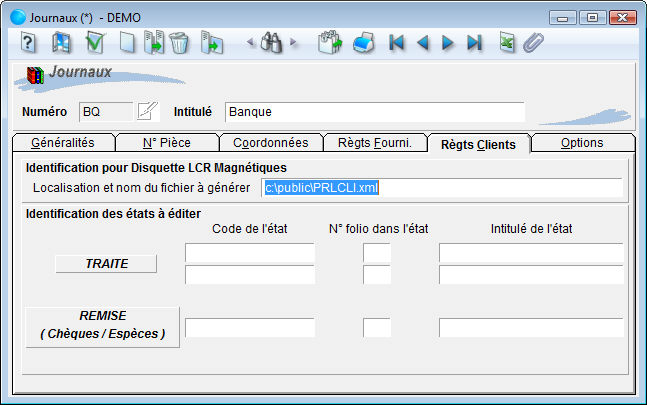
Task: Click the printer icon
Action: point(364,42)
